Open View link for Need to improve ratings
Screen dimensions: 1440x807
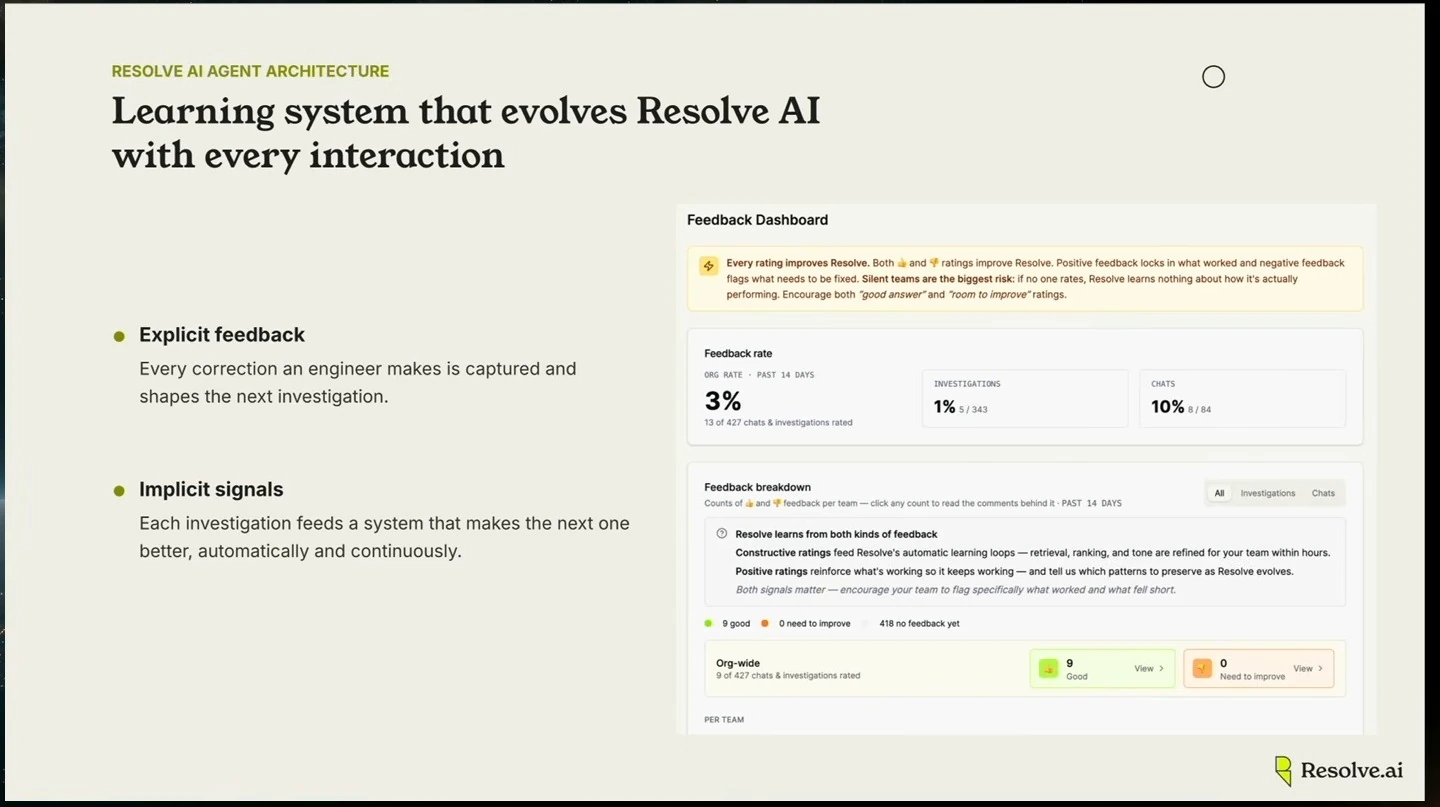point(1308,668)
